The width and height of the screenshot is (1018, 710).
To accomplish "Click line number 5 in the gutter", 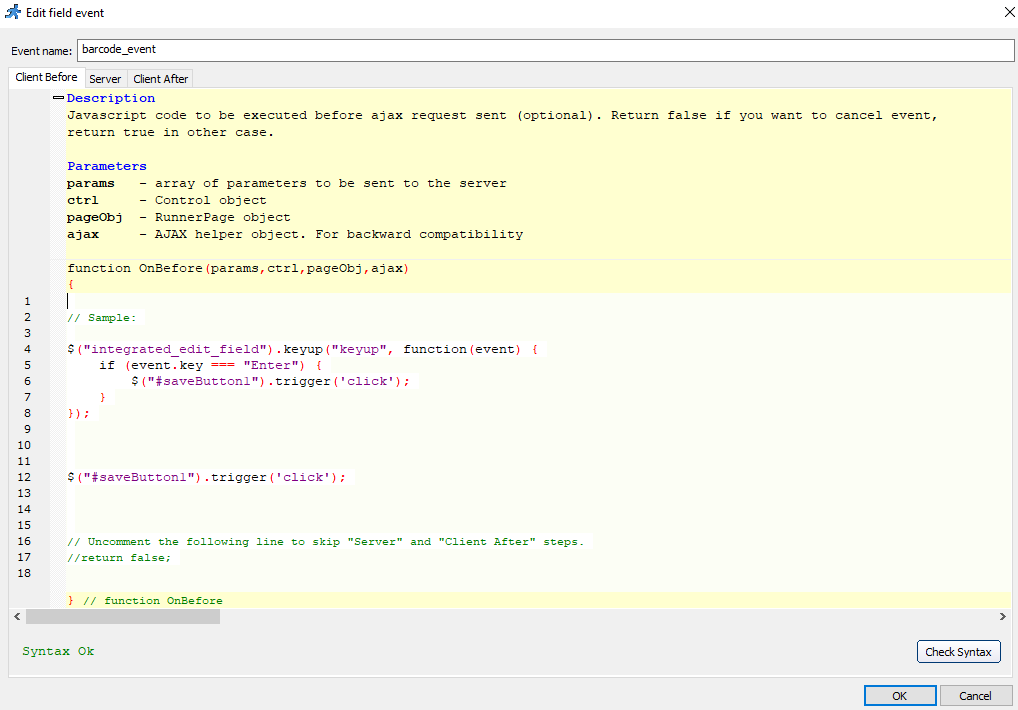I will tap(27, 365).
